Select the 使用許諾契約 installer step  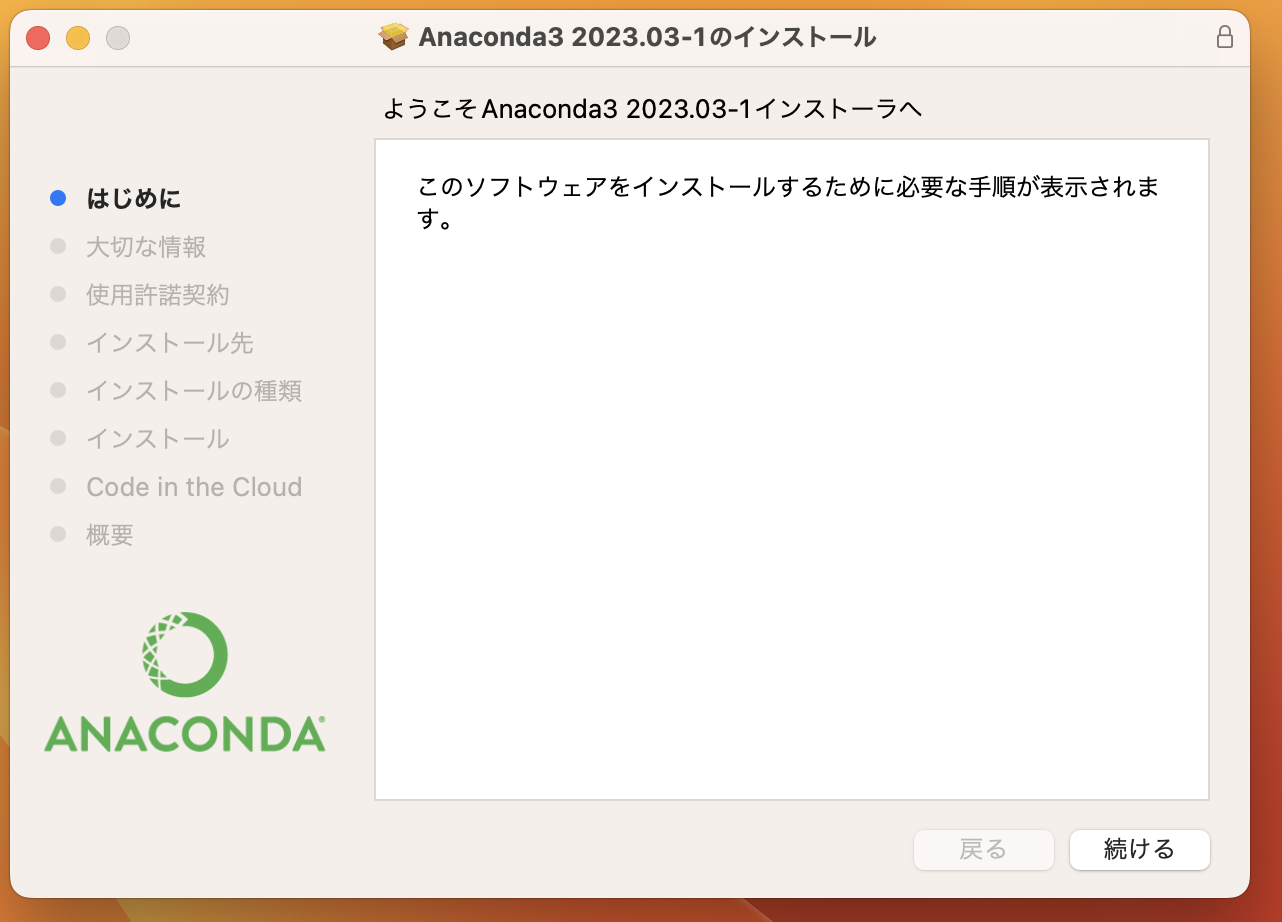tap(157, 295)
